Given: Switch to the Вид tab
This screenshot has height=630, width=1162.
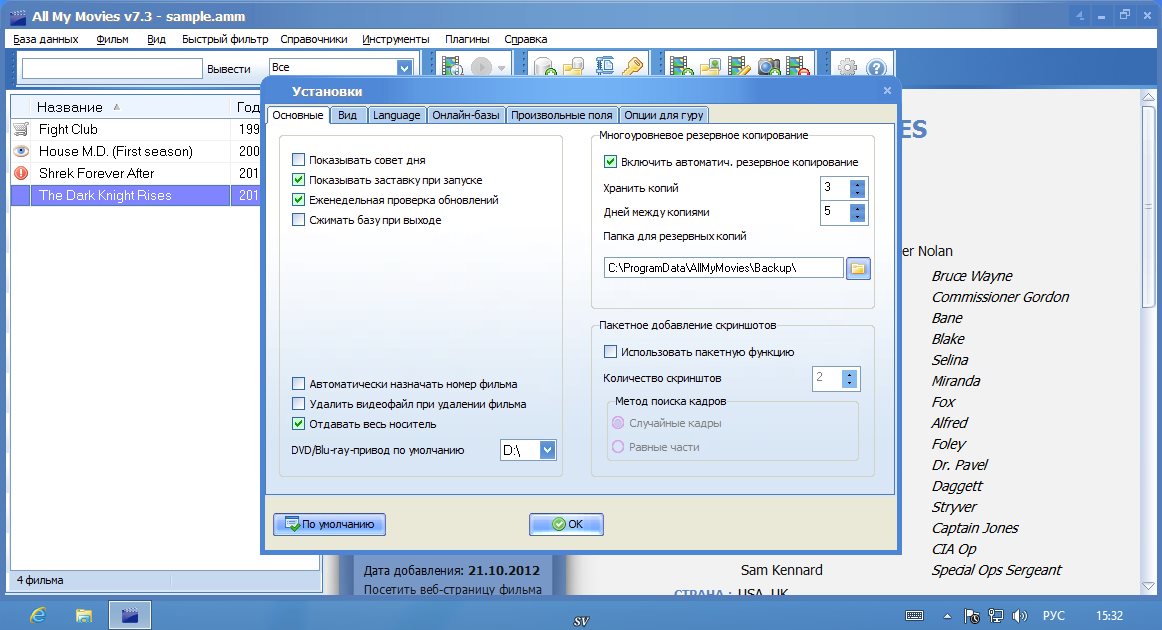Looking at the screenshot, I should [347, 115].
